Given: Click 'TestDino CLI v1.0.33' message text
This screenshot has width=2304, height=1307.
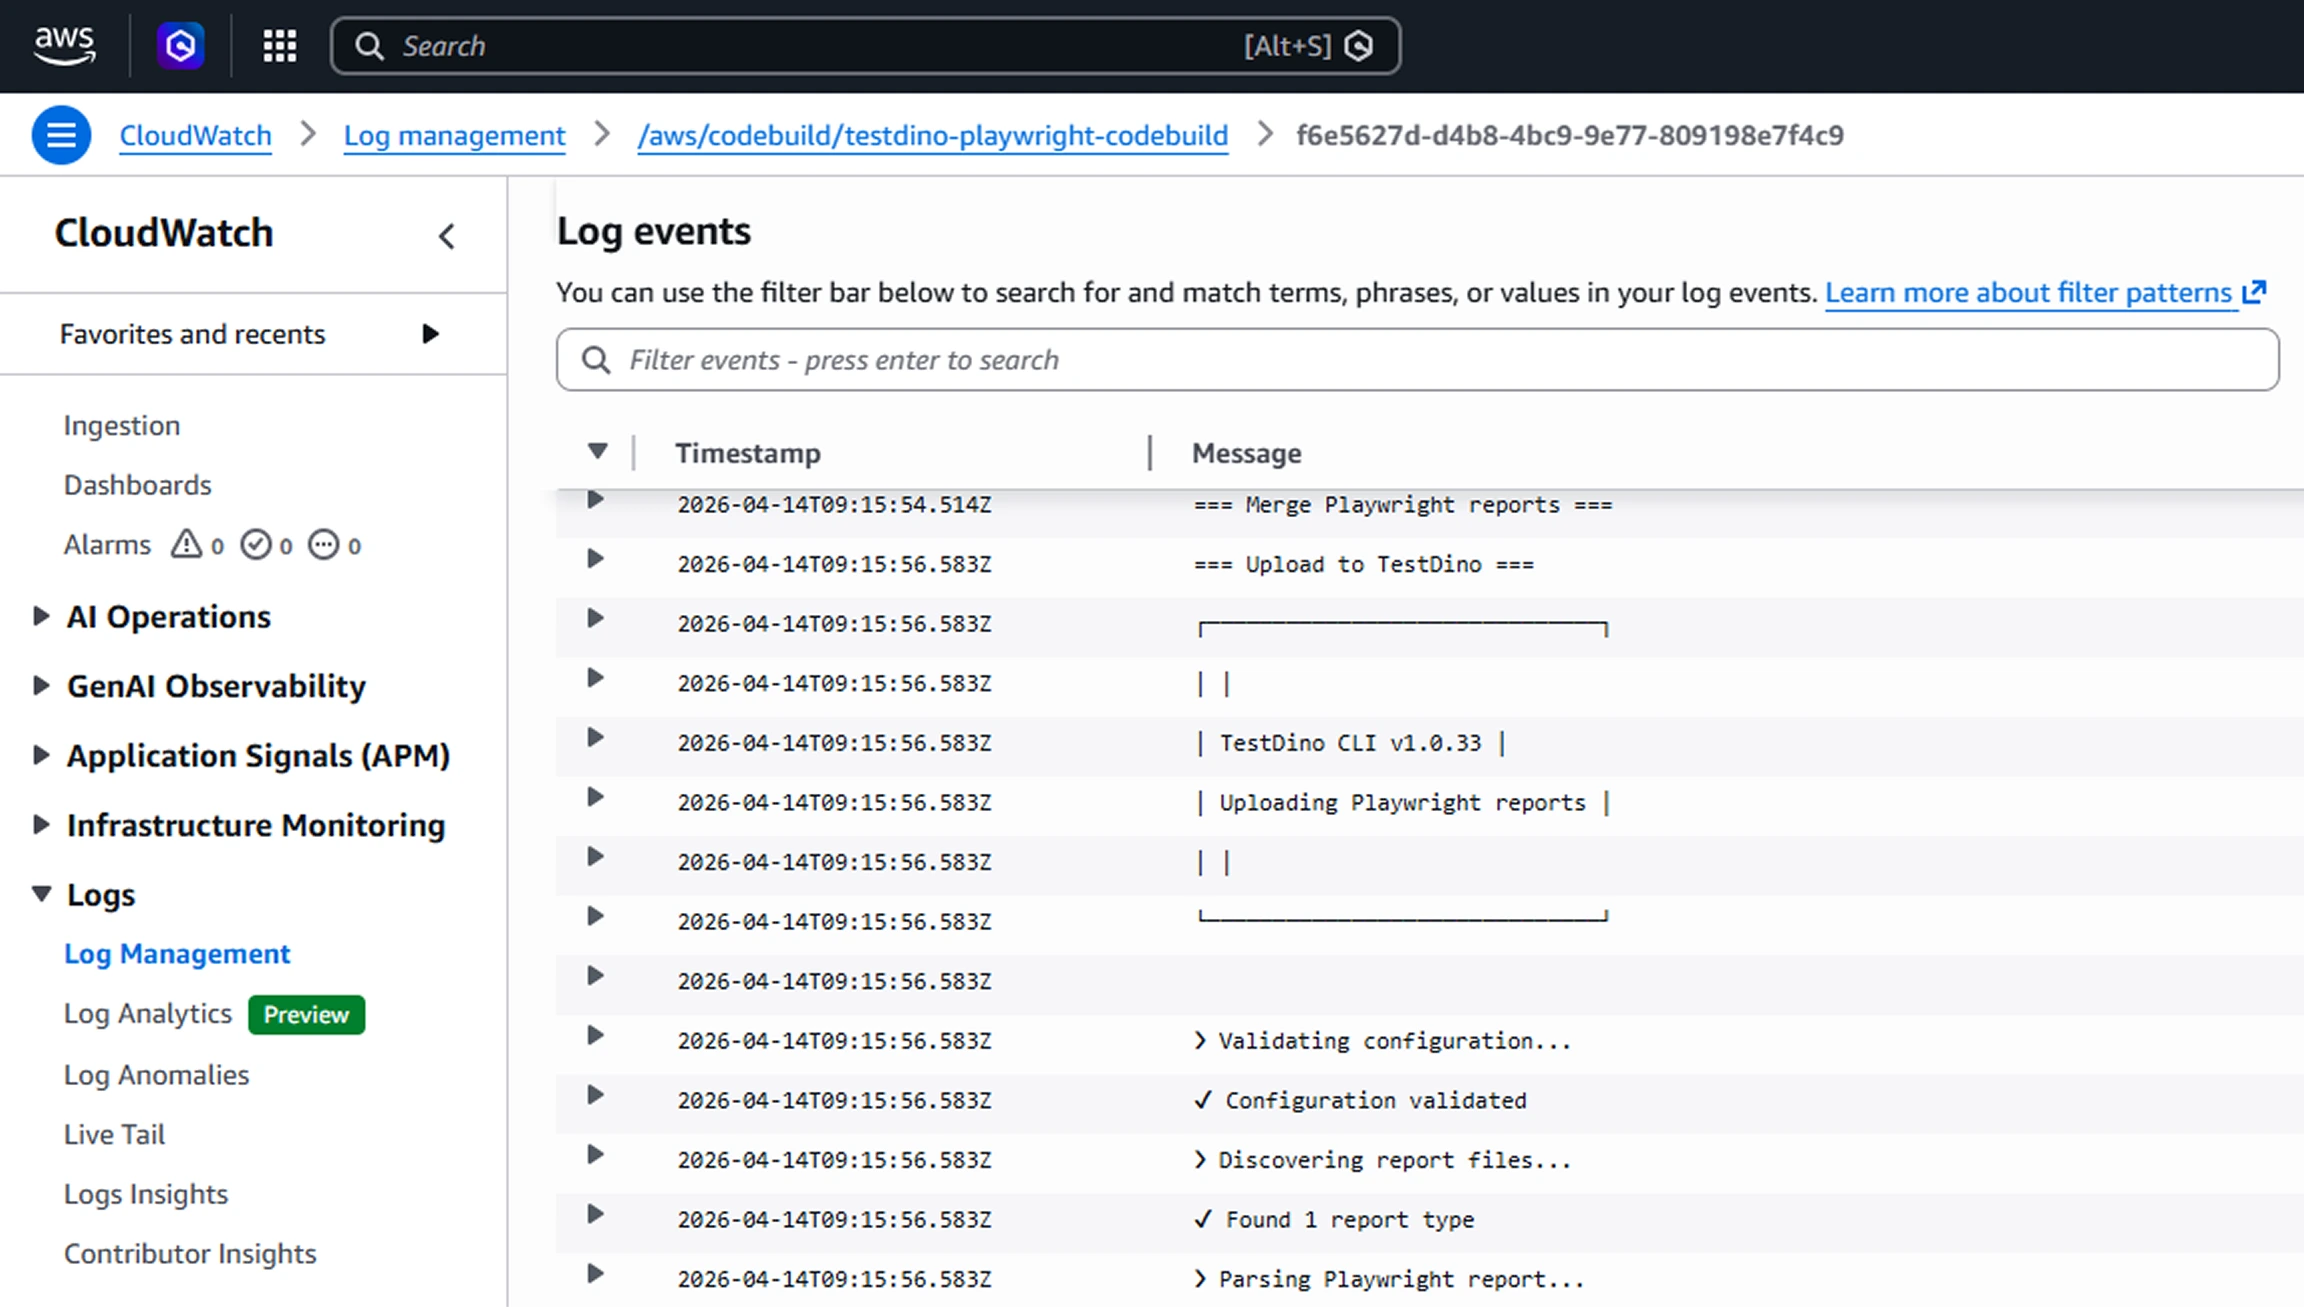Looking at the screenshot, I should coord(1350,743).
